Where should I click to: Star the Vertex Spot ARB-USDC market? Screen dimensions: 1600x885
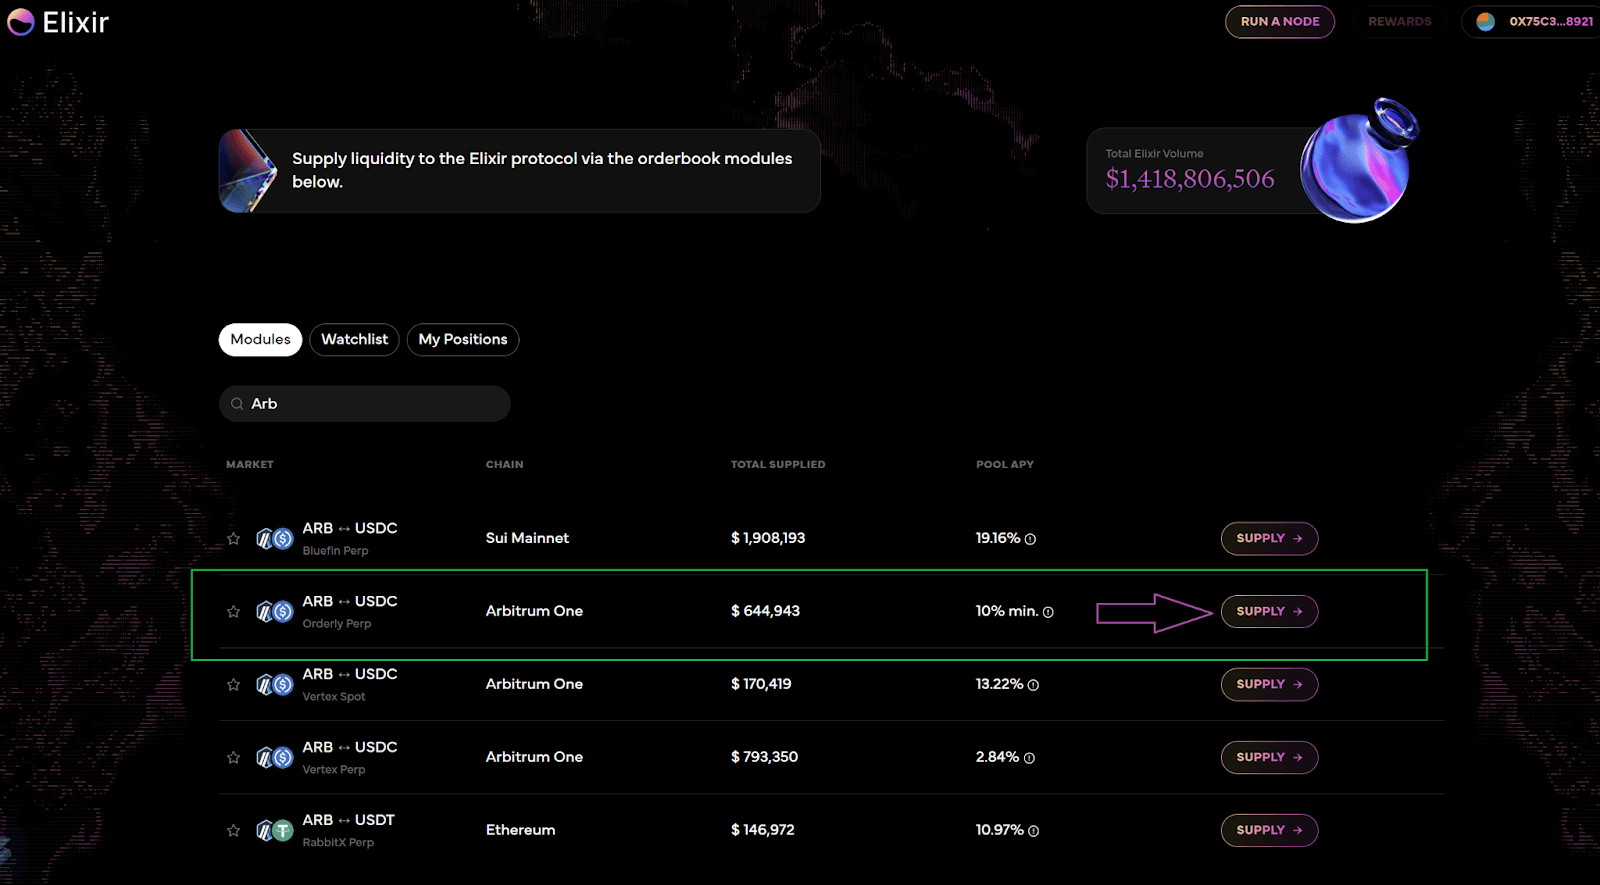coord(233,684)
